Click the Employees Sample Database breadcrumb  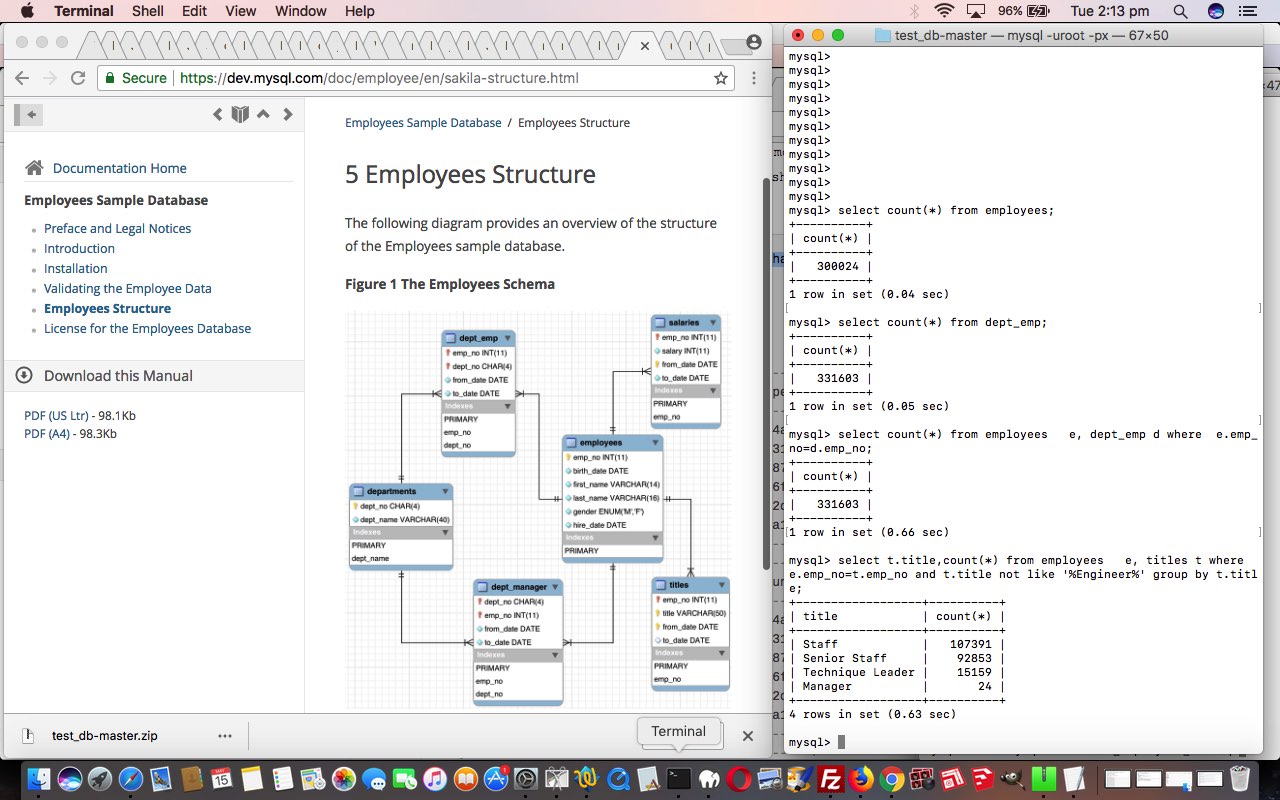click(x=423, y=123)
